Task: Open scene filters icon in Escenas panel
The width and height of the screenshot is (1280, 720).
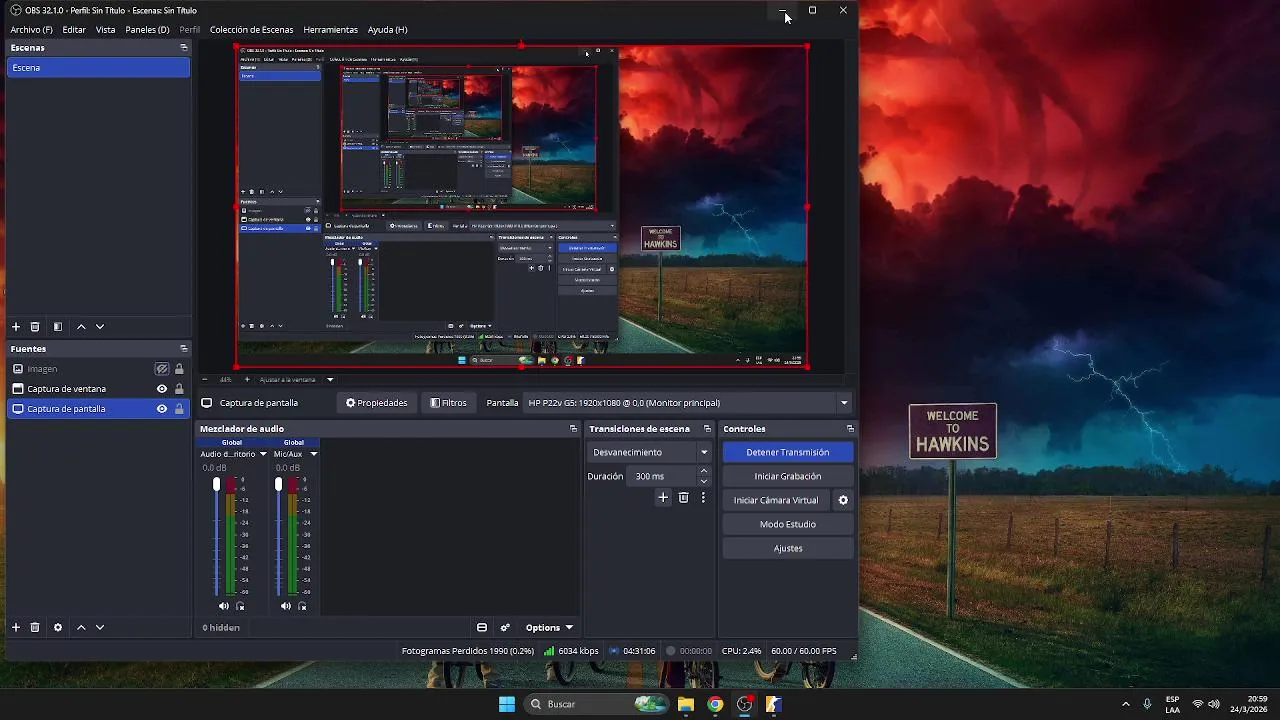Action: [x=58, y=327]
